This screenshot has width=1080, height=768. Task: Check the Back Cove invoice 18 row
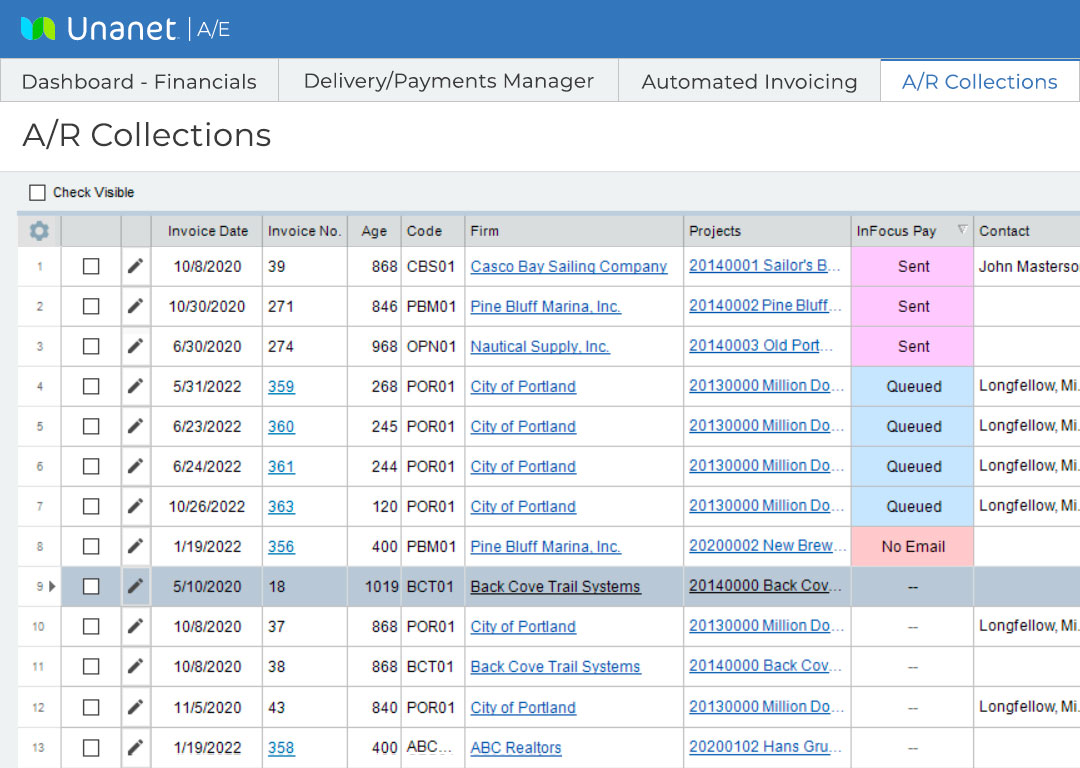click(x=91, y=586)
